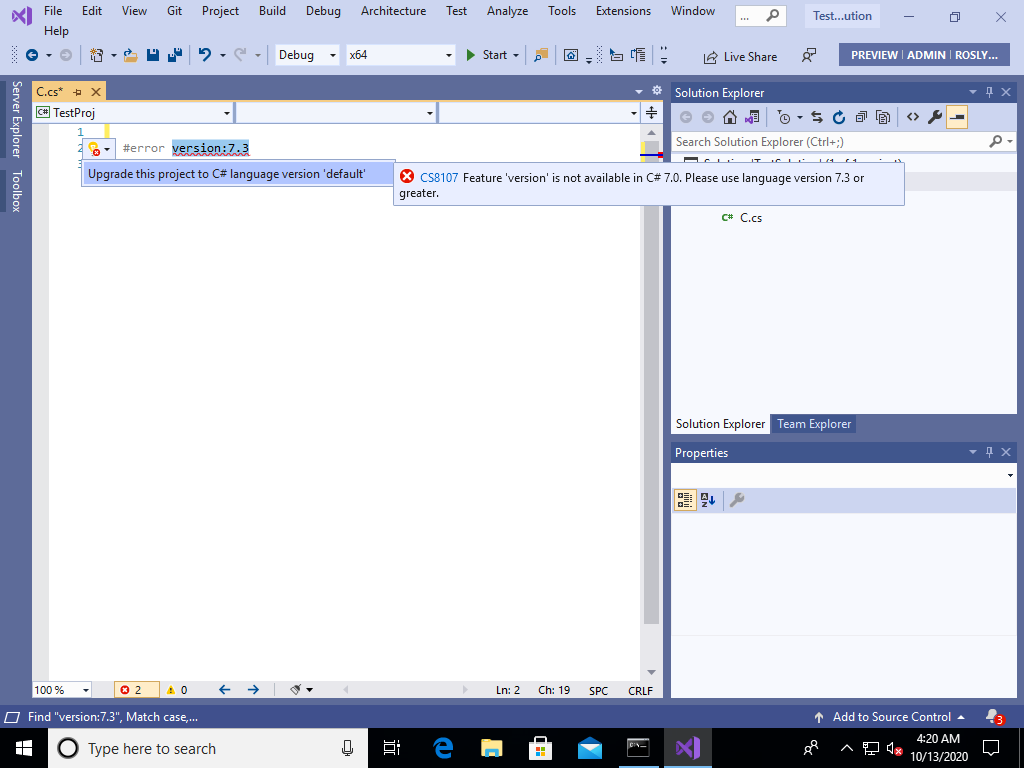Toggle auto-hide pin on Solution Explorer

(989, 92)
